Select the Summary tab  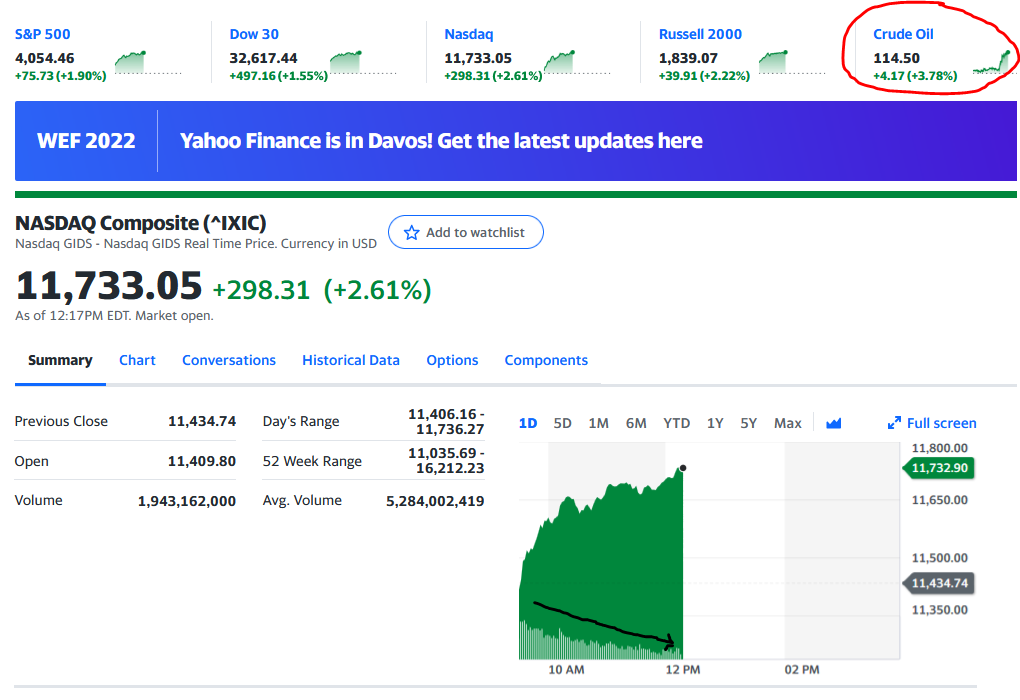[60, 360]
